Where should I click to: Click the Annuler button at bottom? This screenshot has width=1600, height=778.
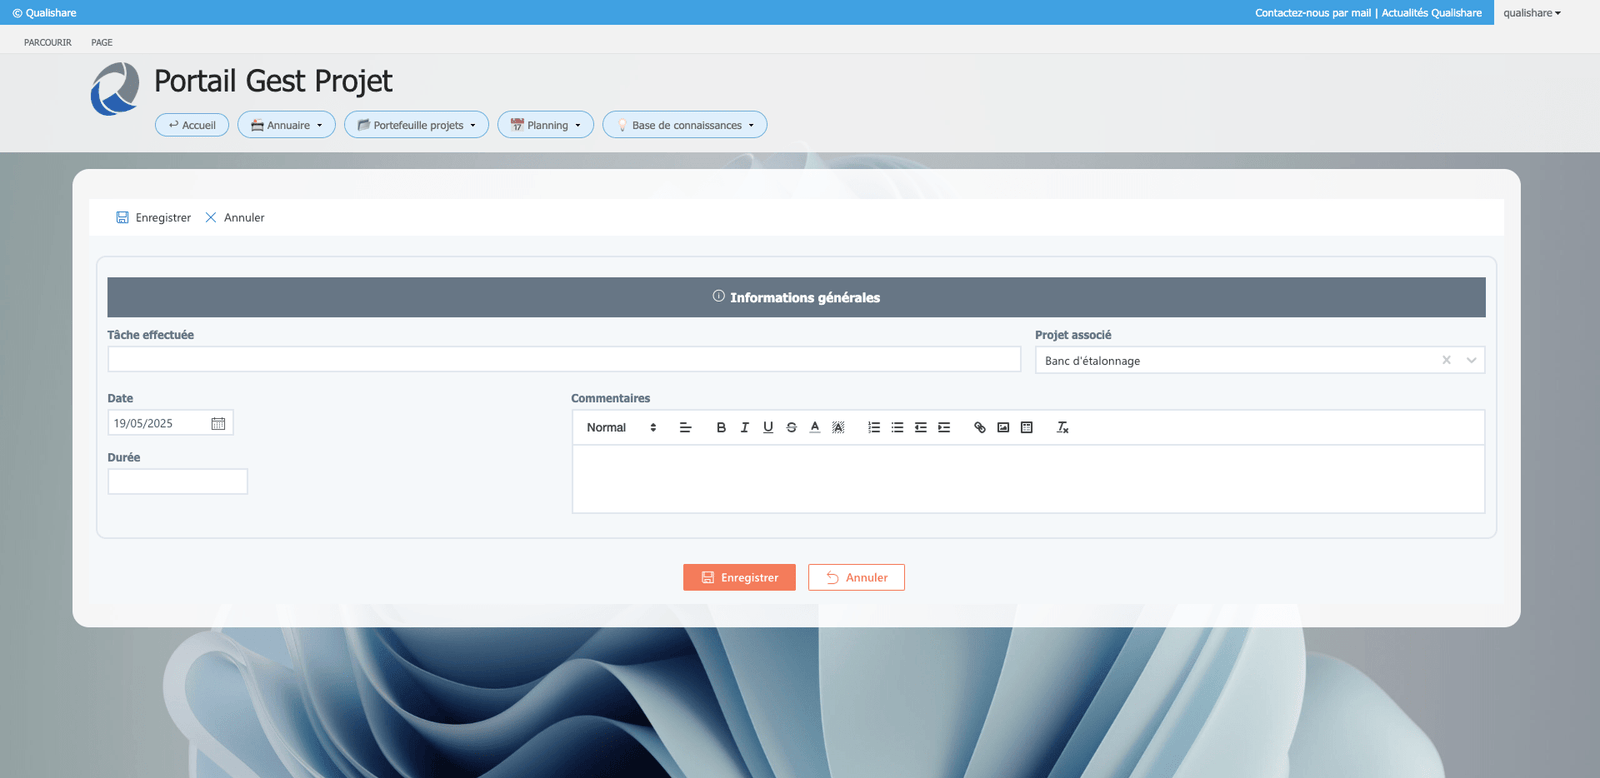coord(856,578)
